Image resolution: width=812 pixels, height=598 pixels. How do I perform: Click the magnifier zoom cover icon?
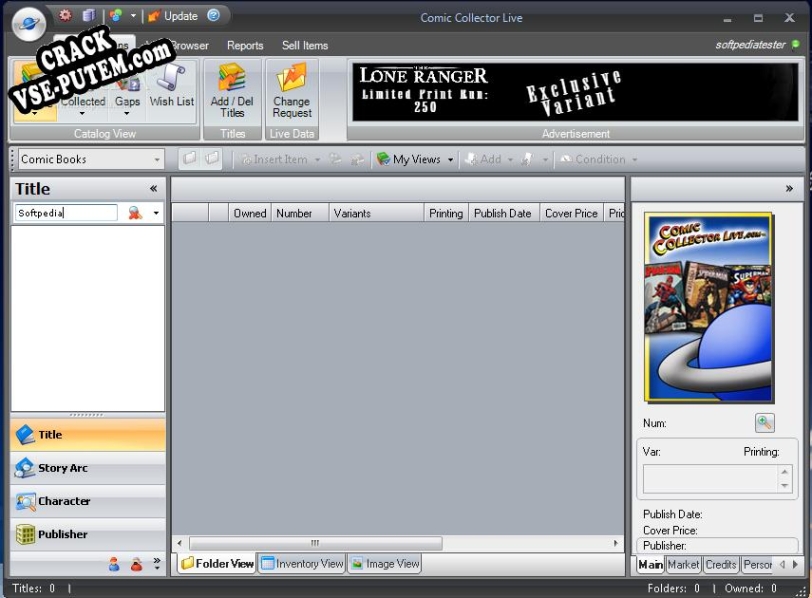coord(764,422)
